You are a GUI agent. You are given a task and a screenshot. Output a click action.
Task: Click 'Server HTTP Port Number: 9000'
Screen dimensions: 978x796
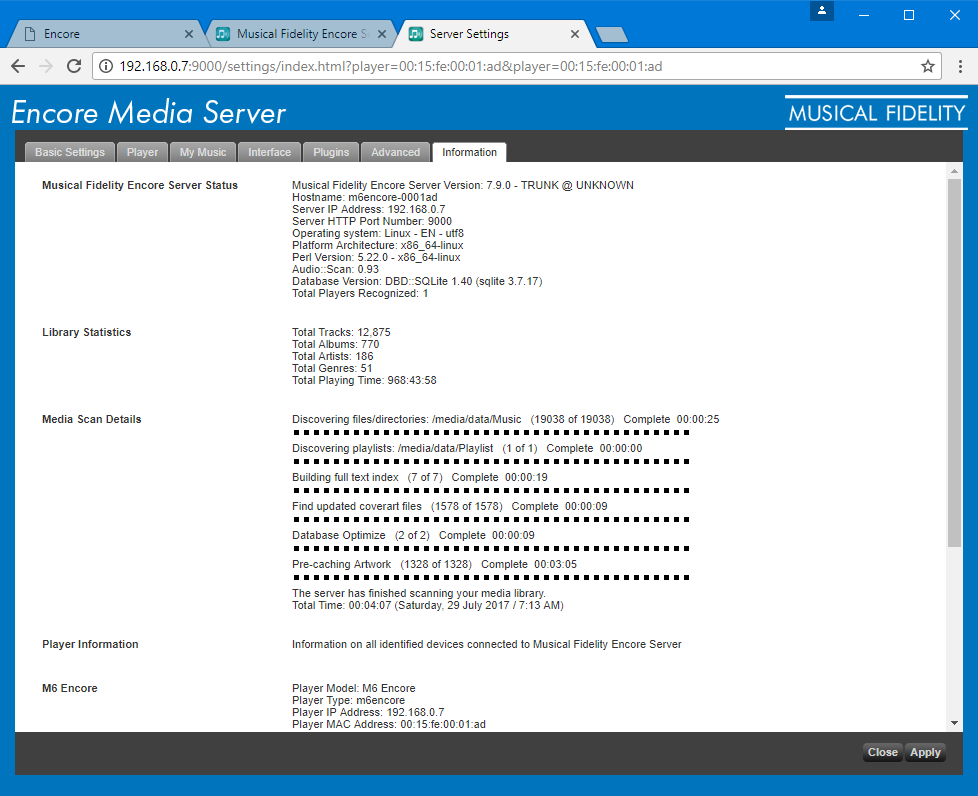[372, 221]
